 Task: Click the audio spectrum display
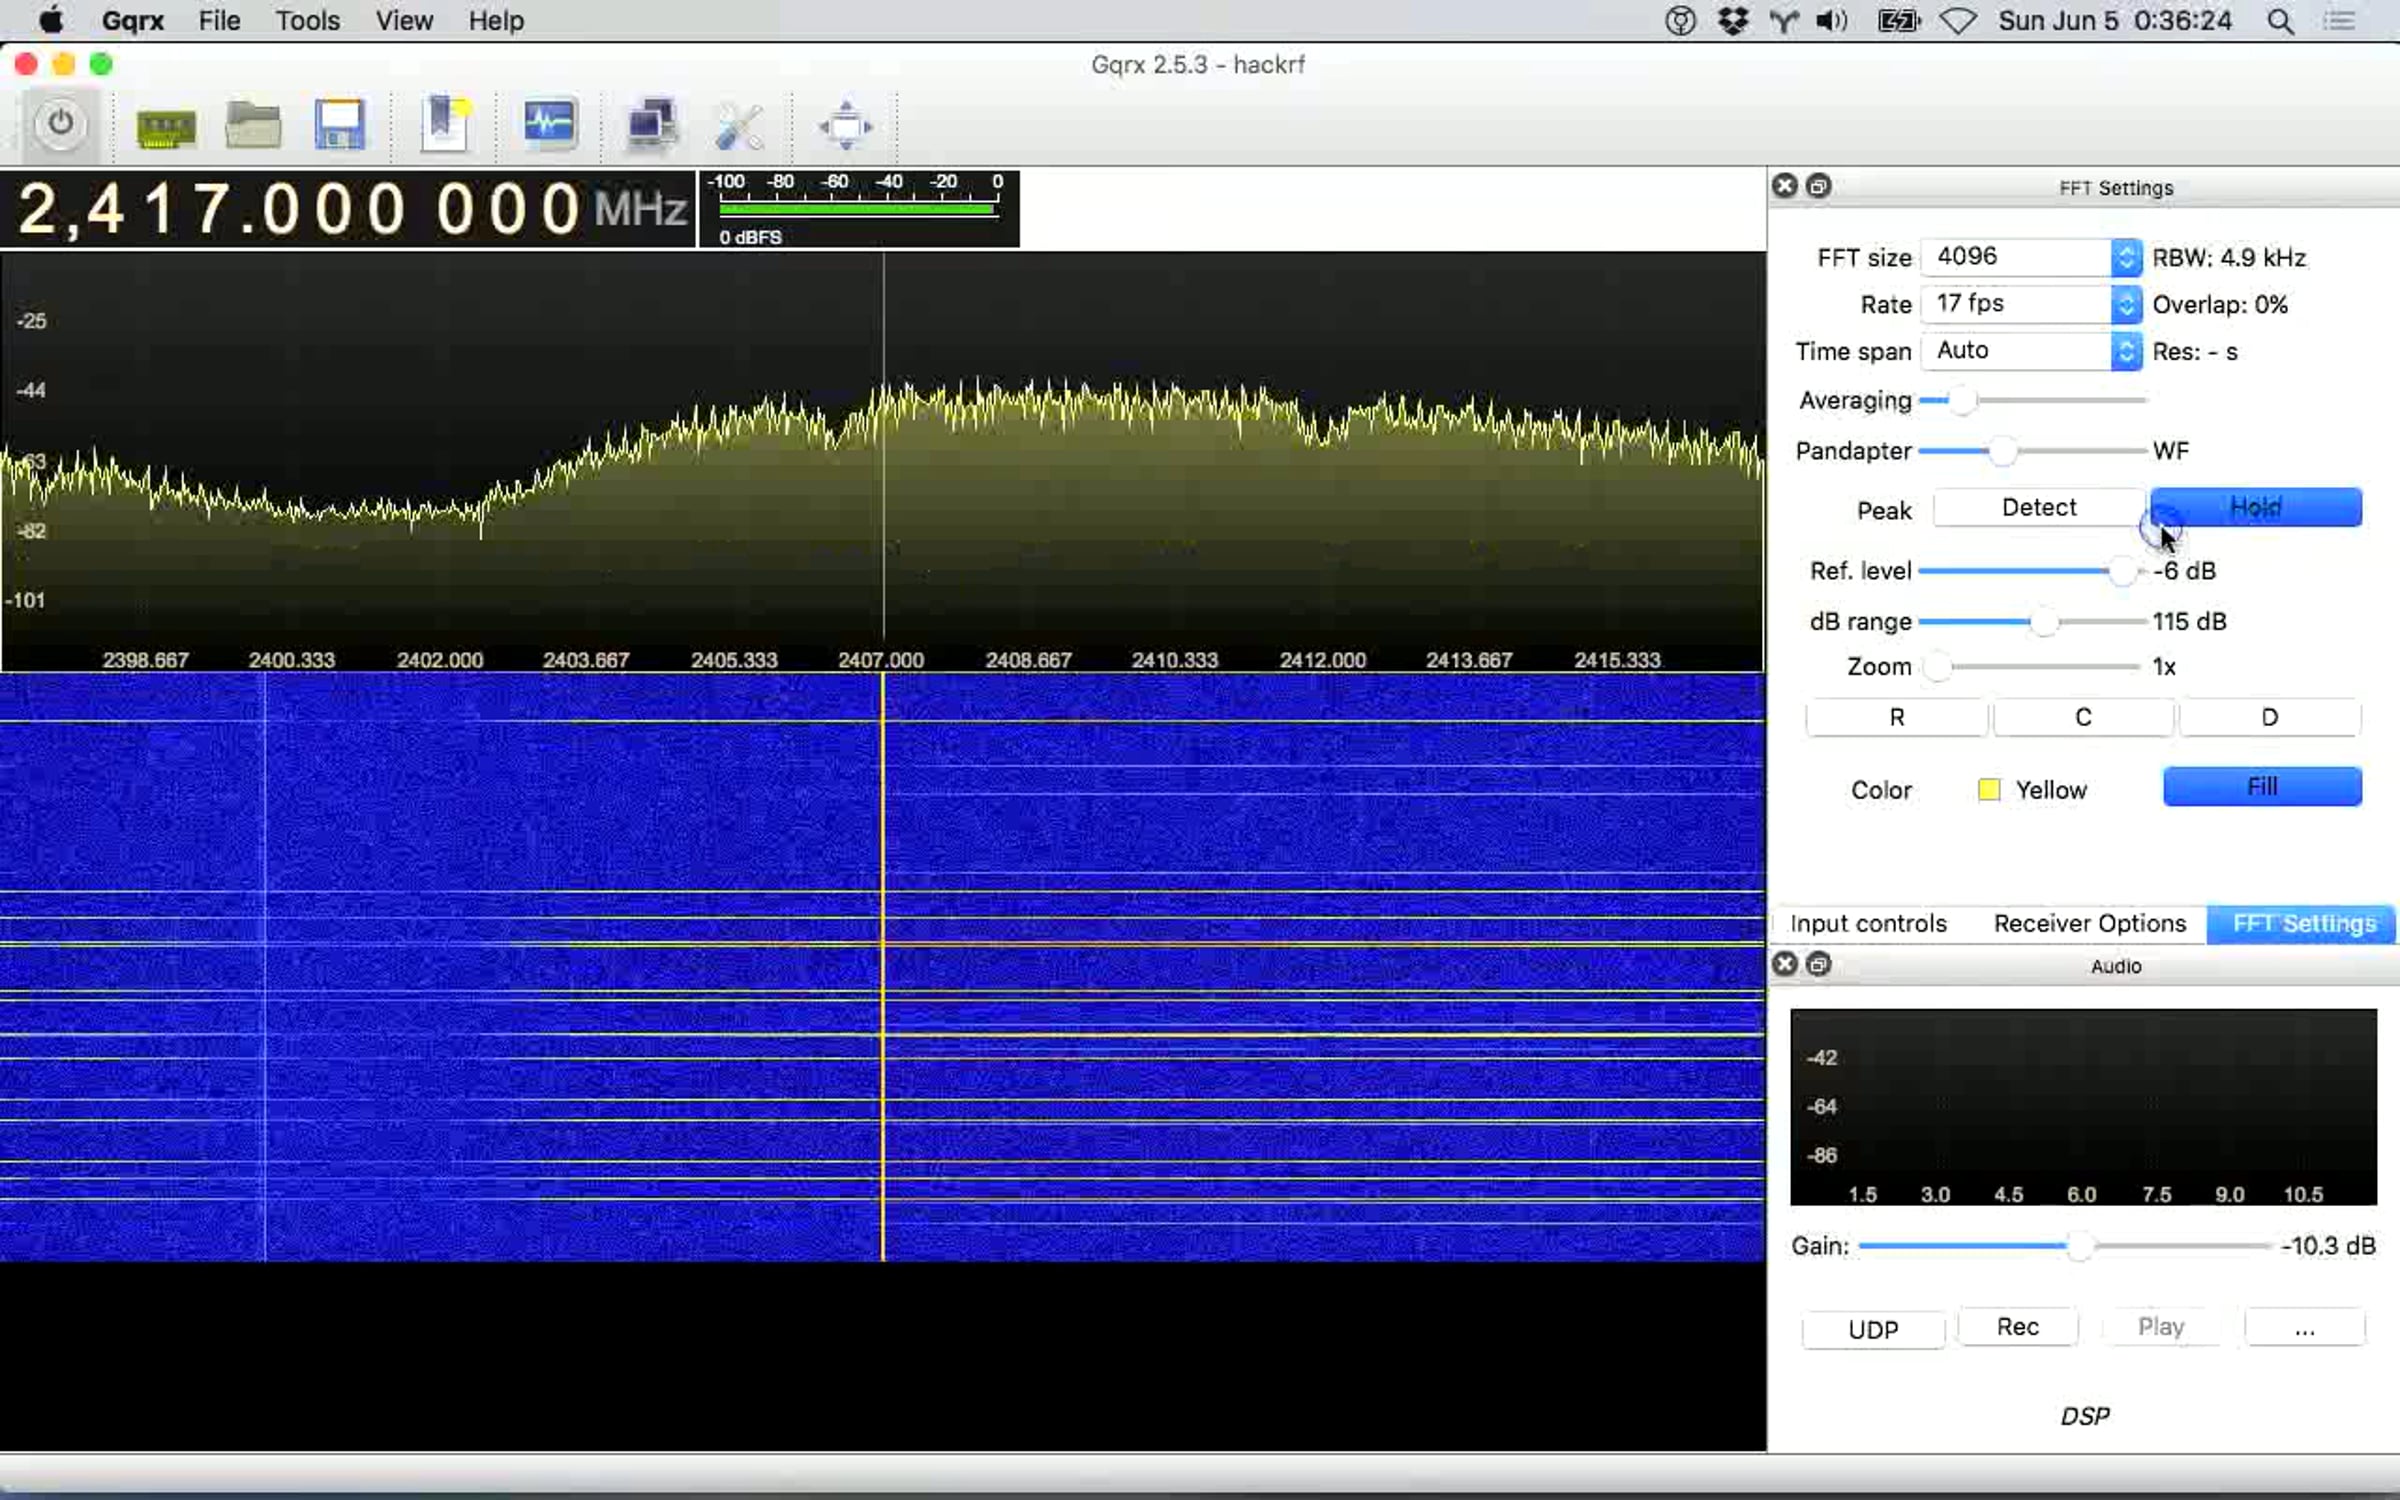tap(2083, 1107)
